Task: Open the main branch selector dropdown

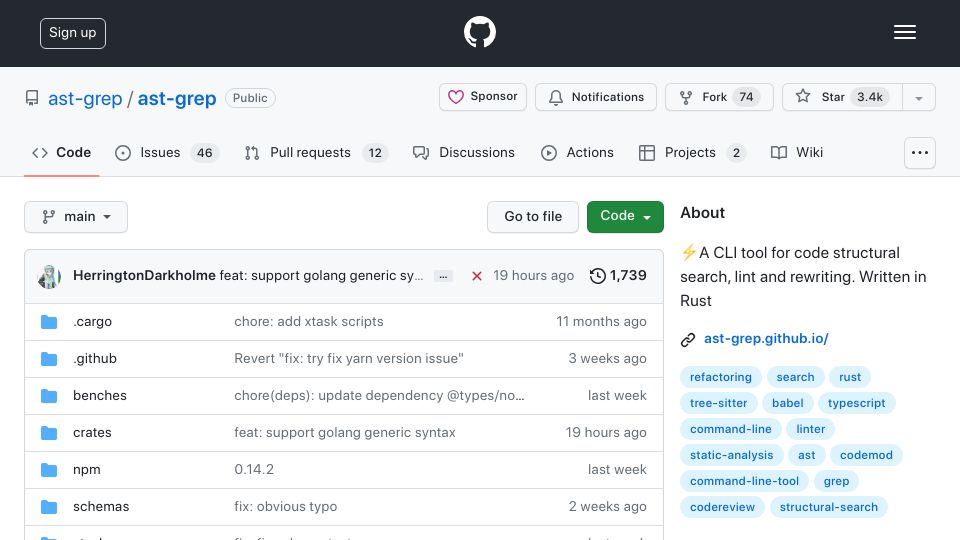Action: (76, 217)
